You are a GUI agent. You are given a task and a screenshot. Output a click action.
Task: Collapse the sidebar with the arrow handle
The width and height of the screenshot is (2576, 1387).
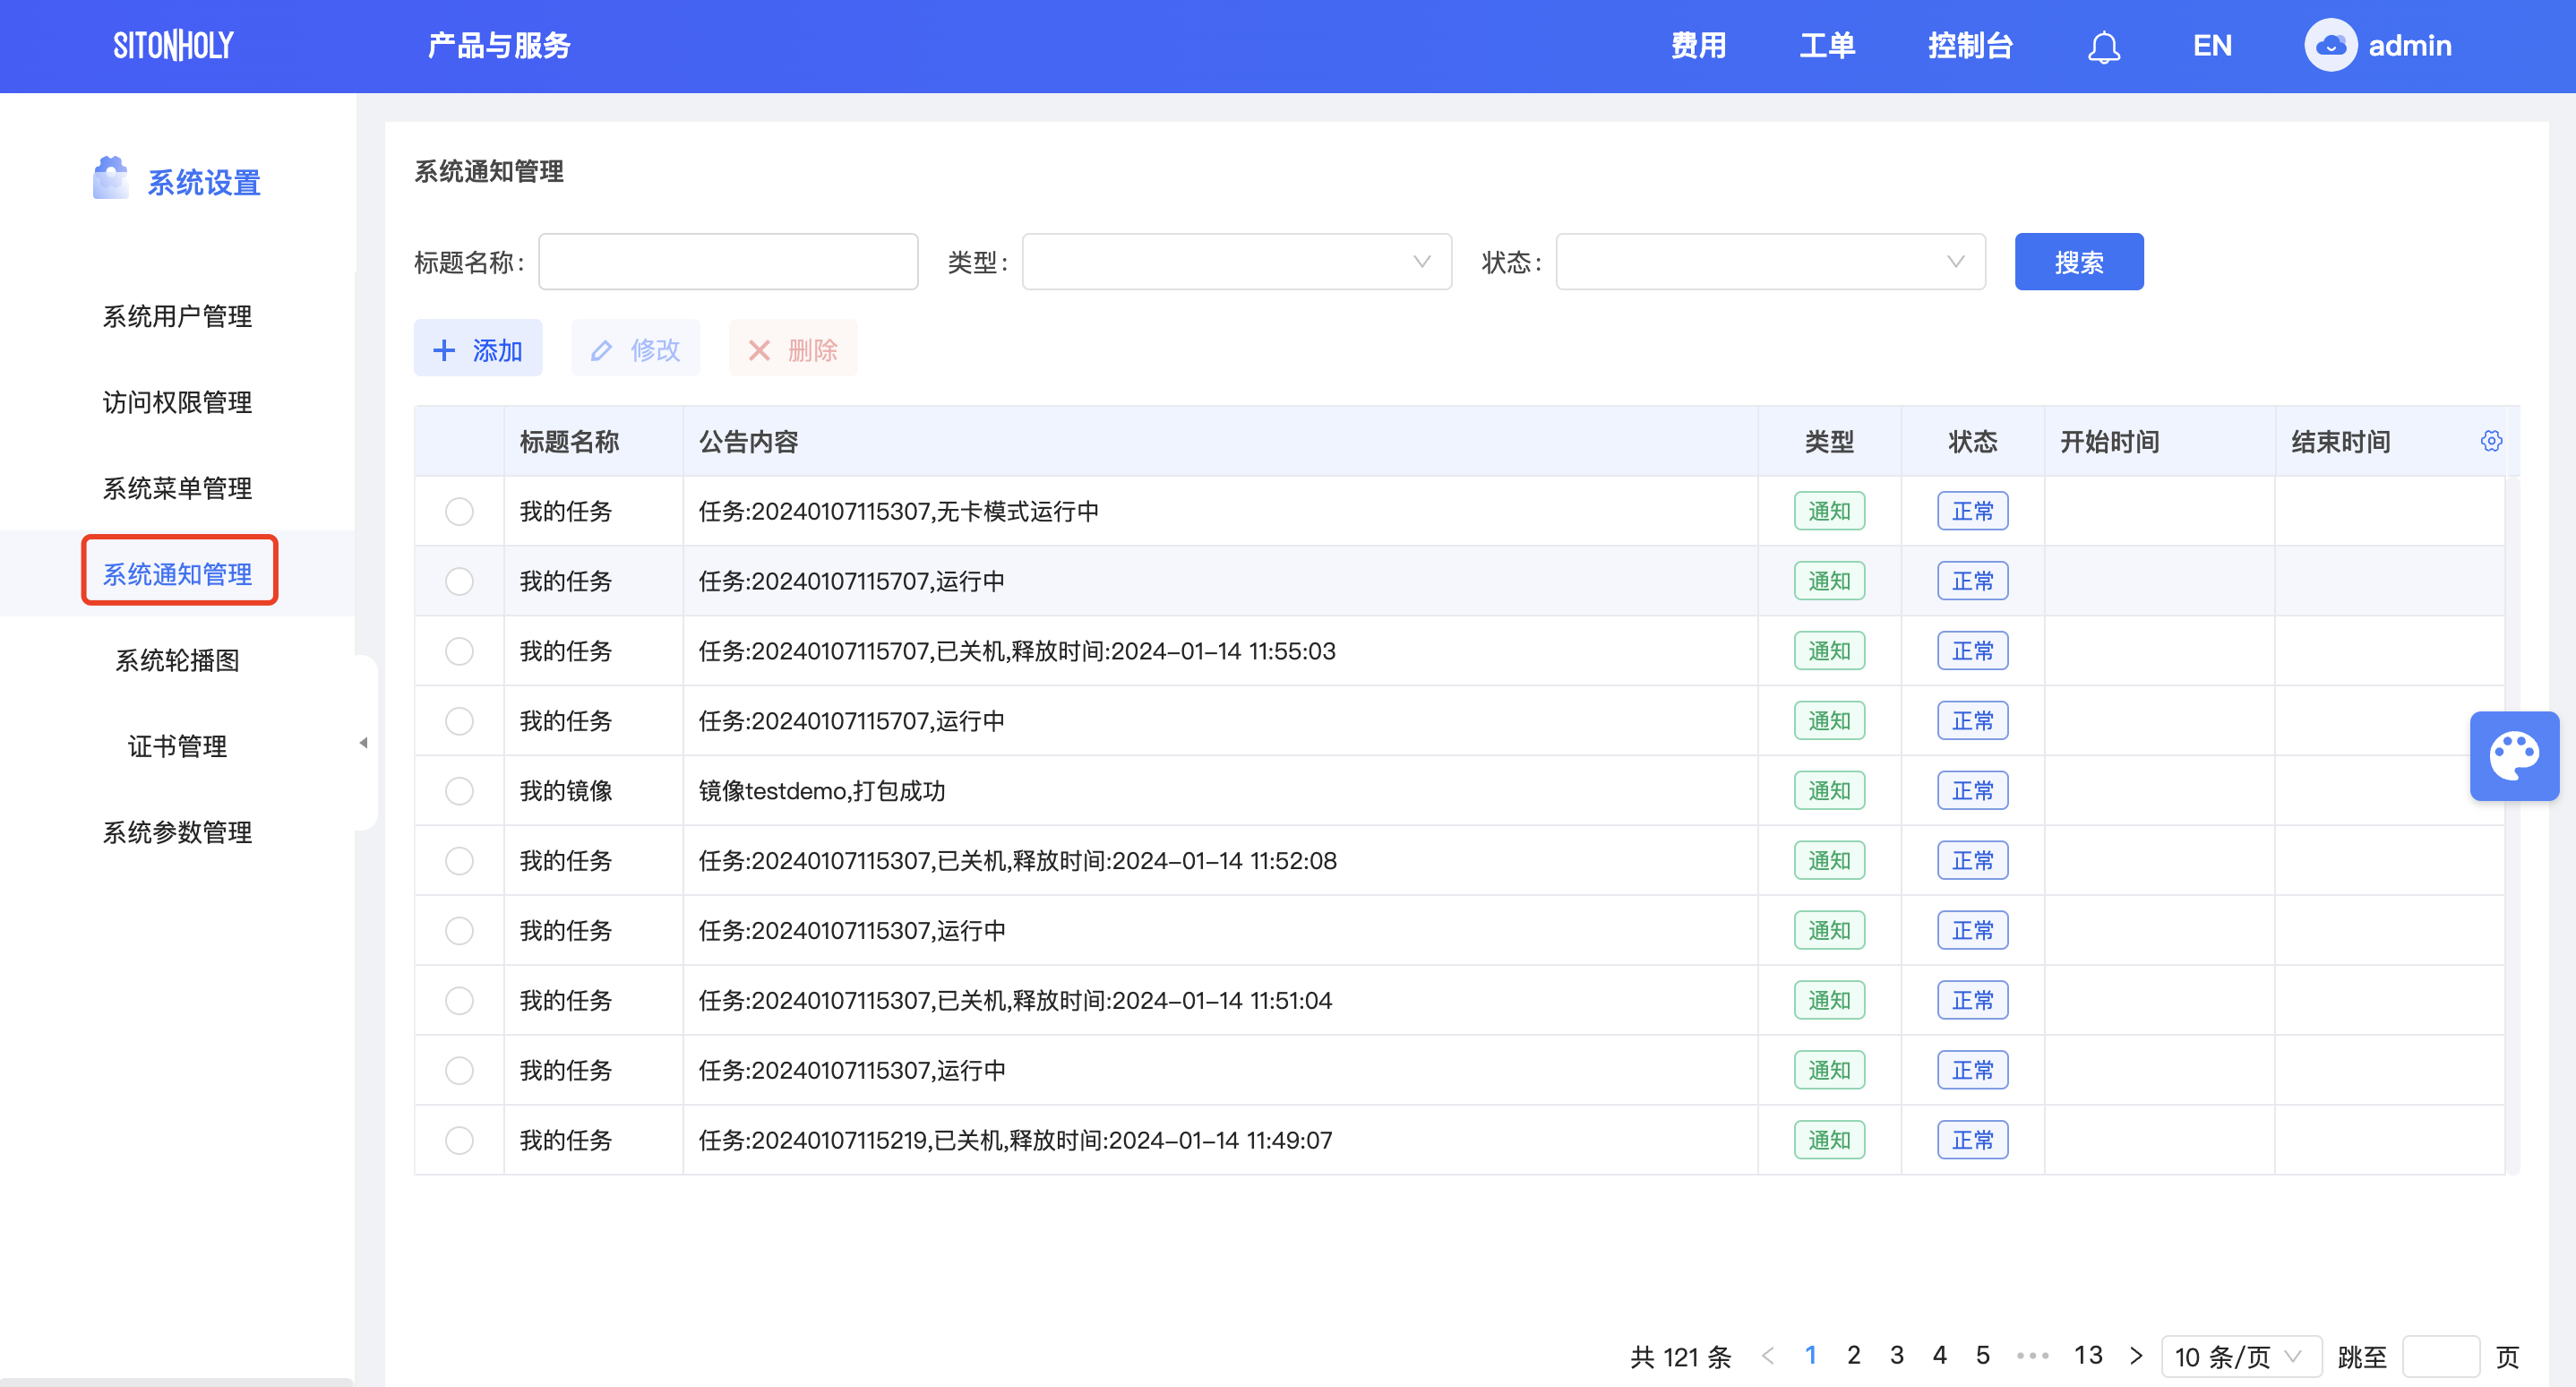363,743
